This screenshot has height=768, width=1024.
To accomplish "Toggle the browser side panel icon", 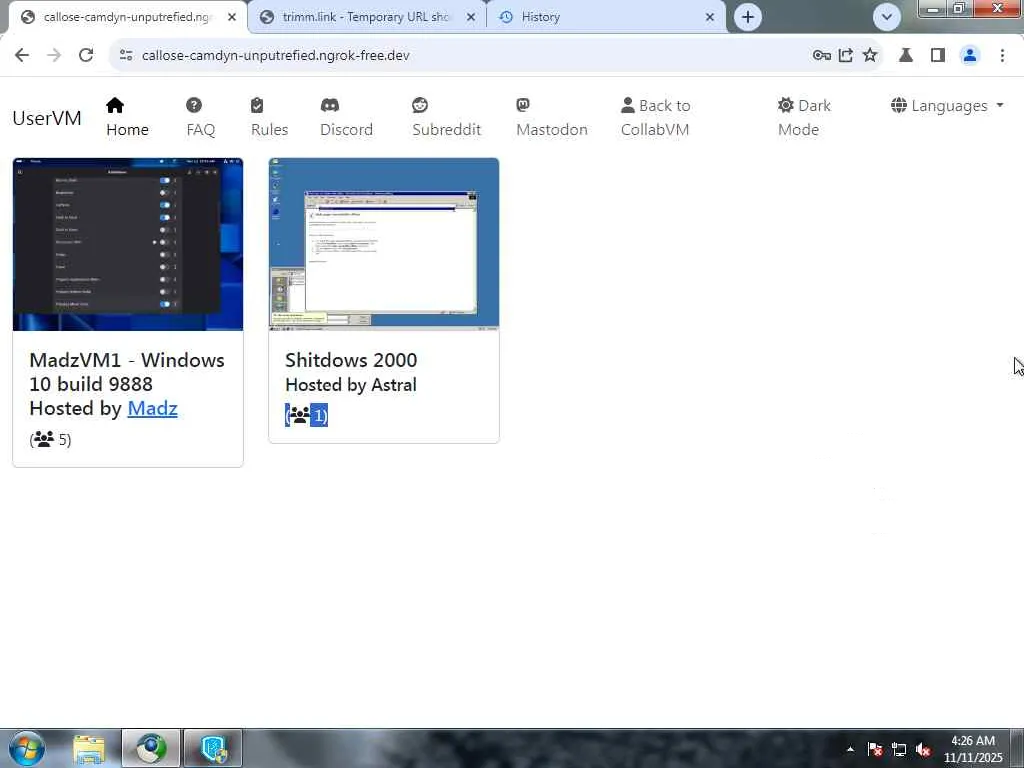I will click(x=938, y=56).
